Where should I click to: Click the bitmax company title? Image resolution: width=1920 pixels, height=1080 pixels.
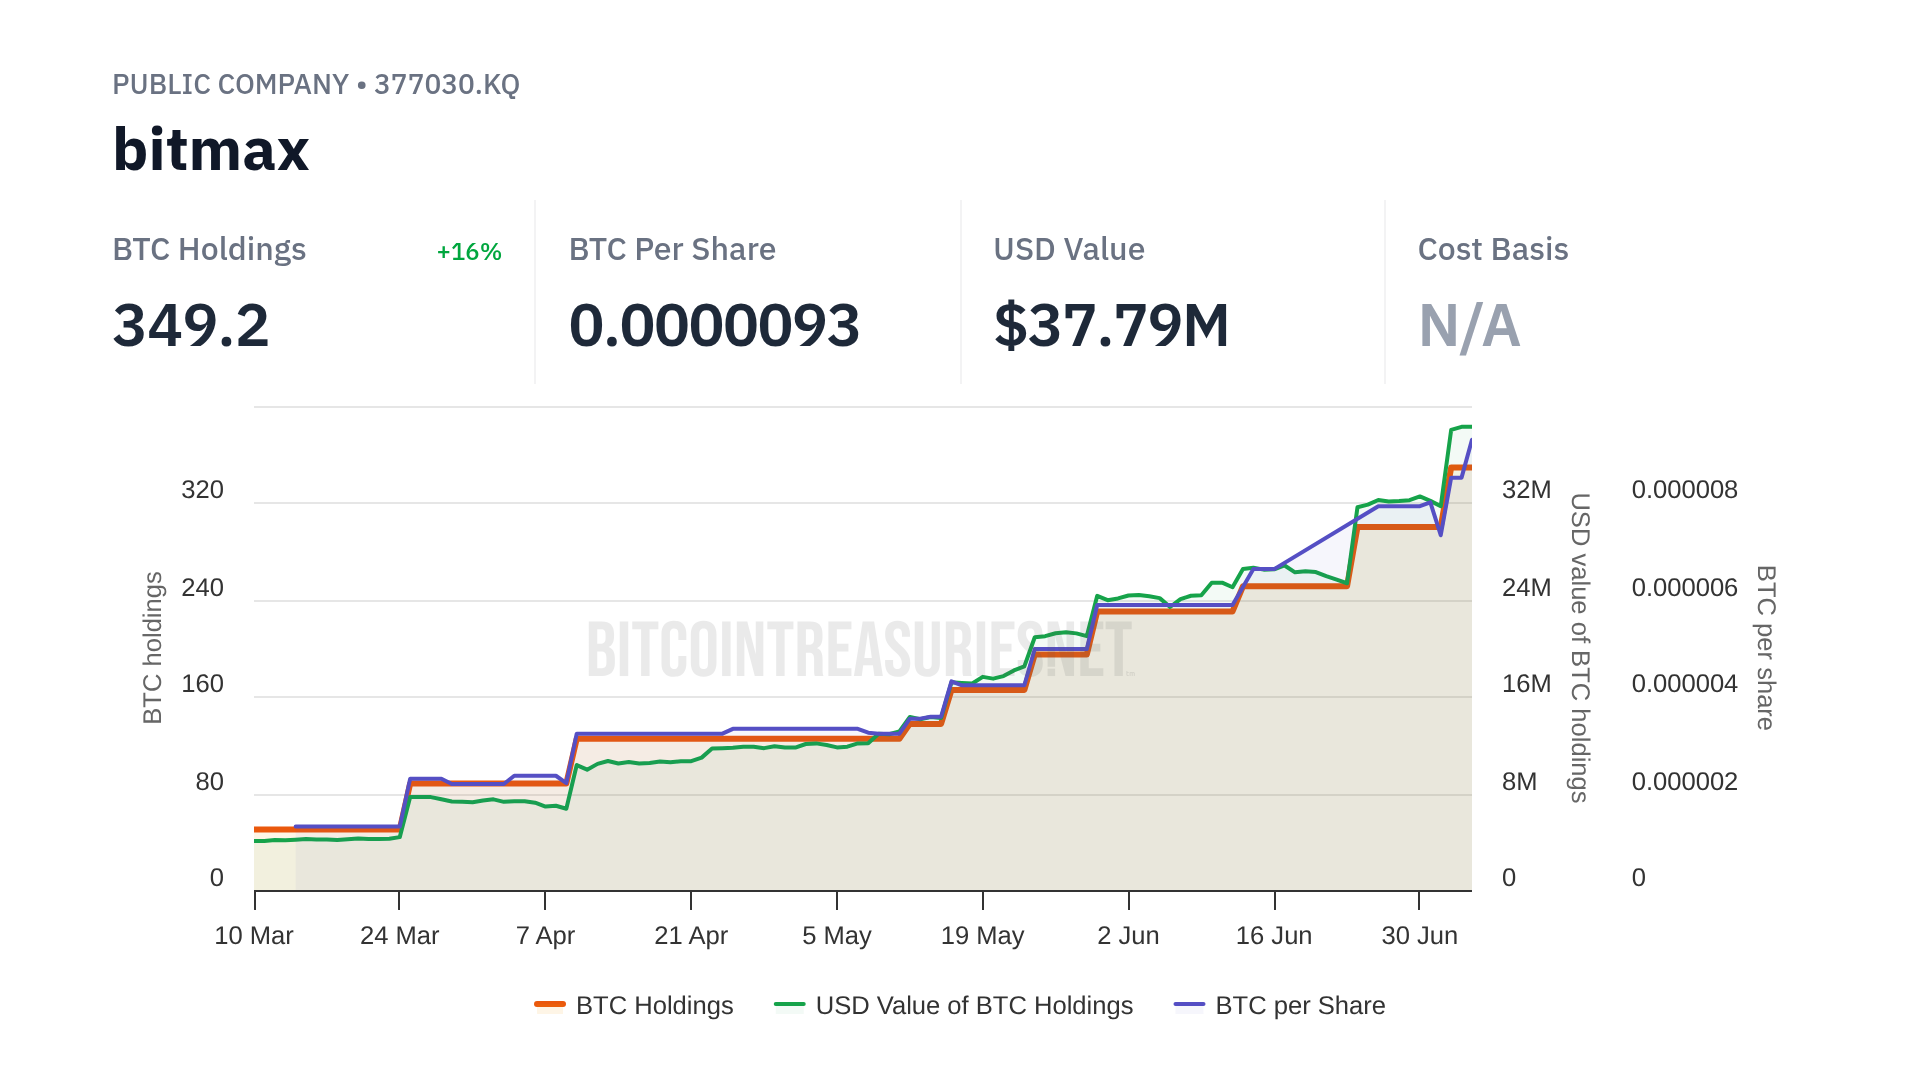(211, 150)
